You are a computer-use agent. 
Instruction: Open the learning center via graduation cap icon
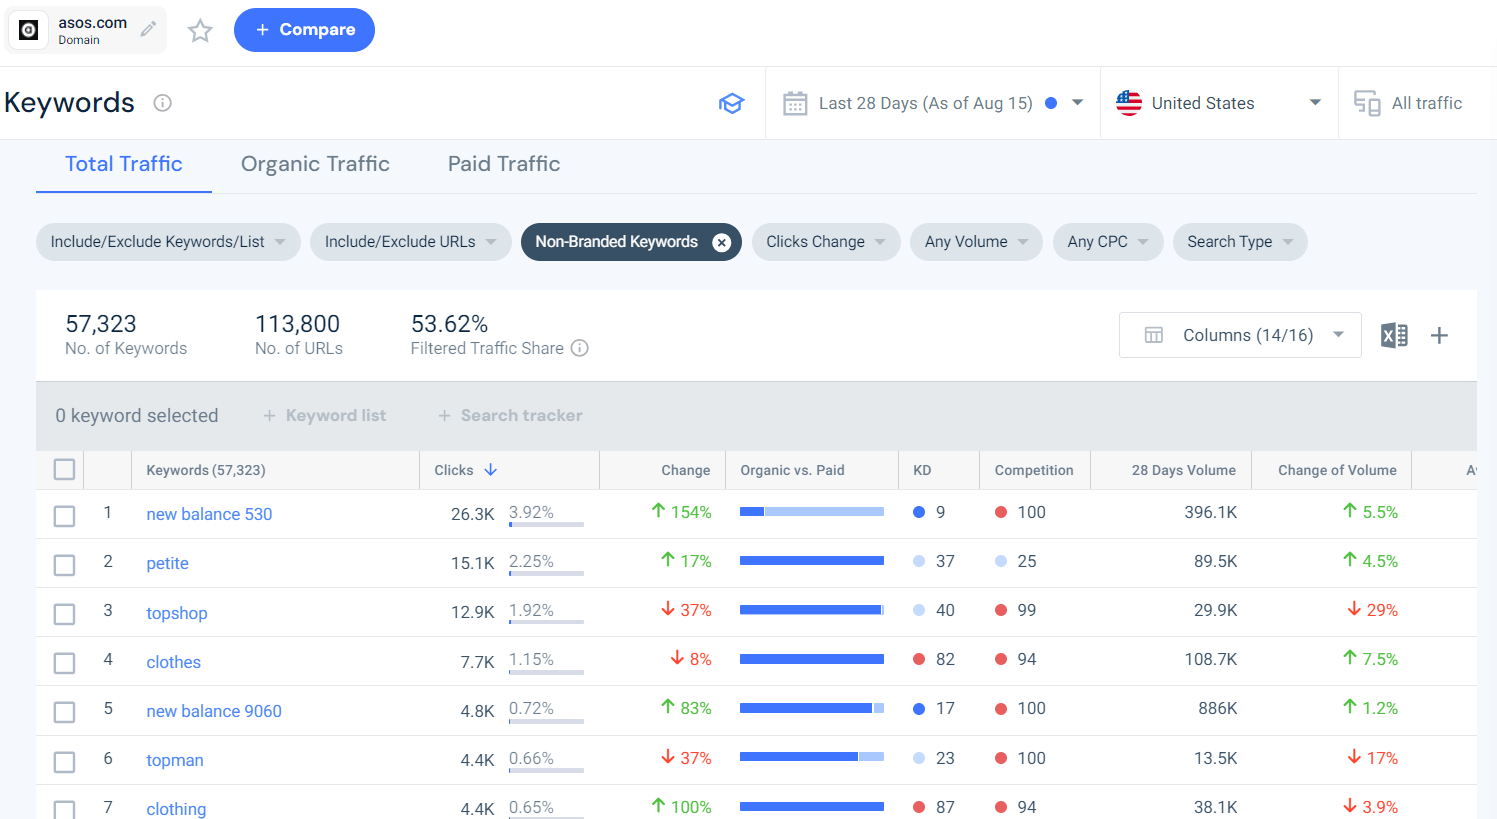(x=732, y=103)
